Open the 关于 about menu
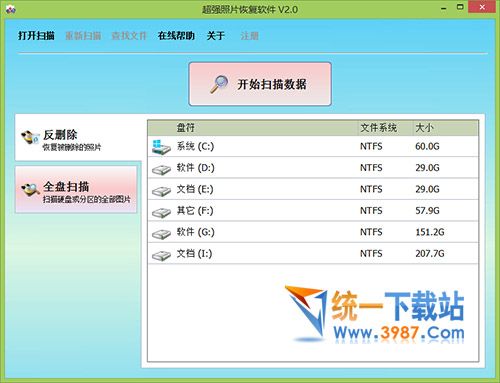500x383 pixels. point(216,35)
